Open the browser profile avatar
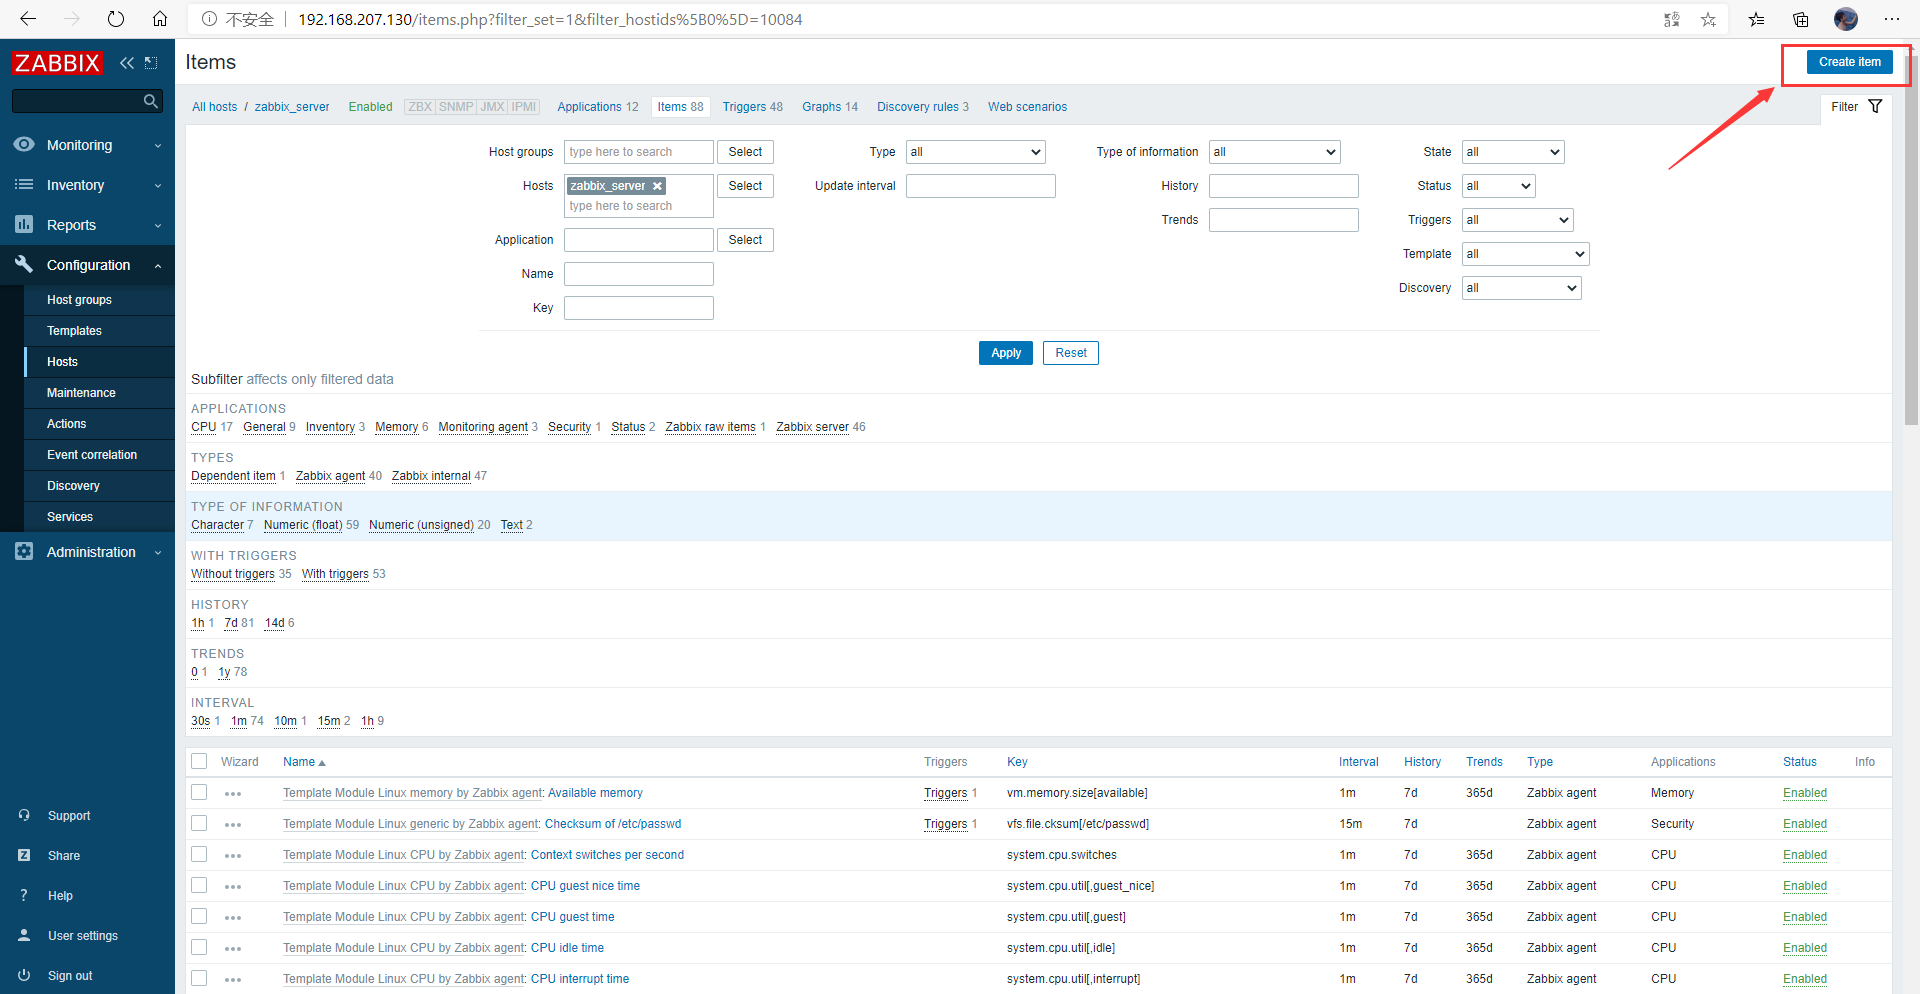 1846,19
